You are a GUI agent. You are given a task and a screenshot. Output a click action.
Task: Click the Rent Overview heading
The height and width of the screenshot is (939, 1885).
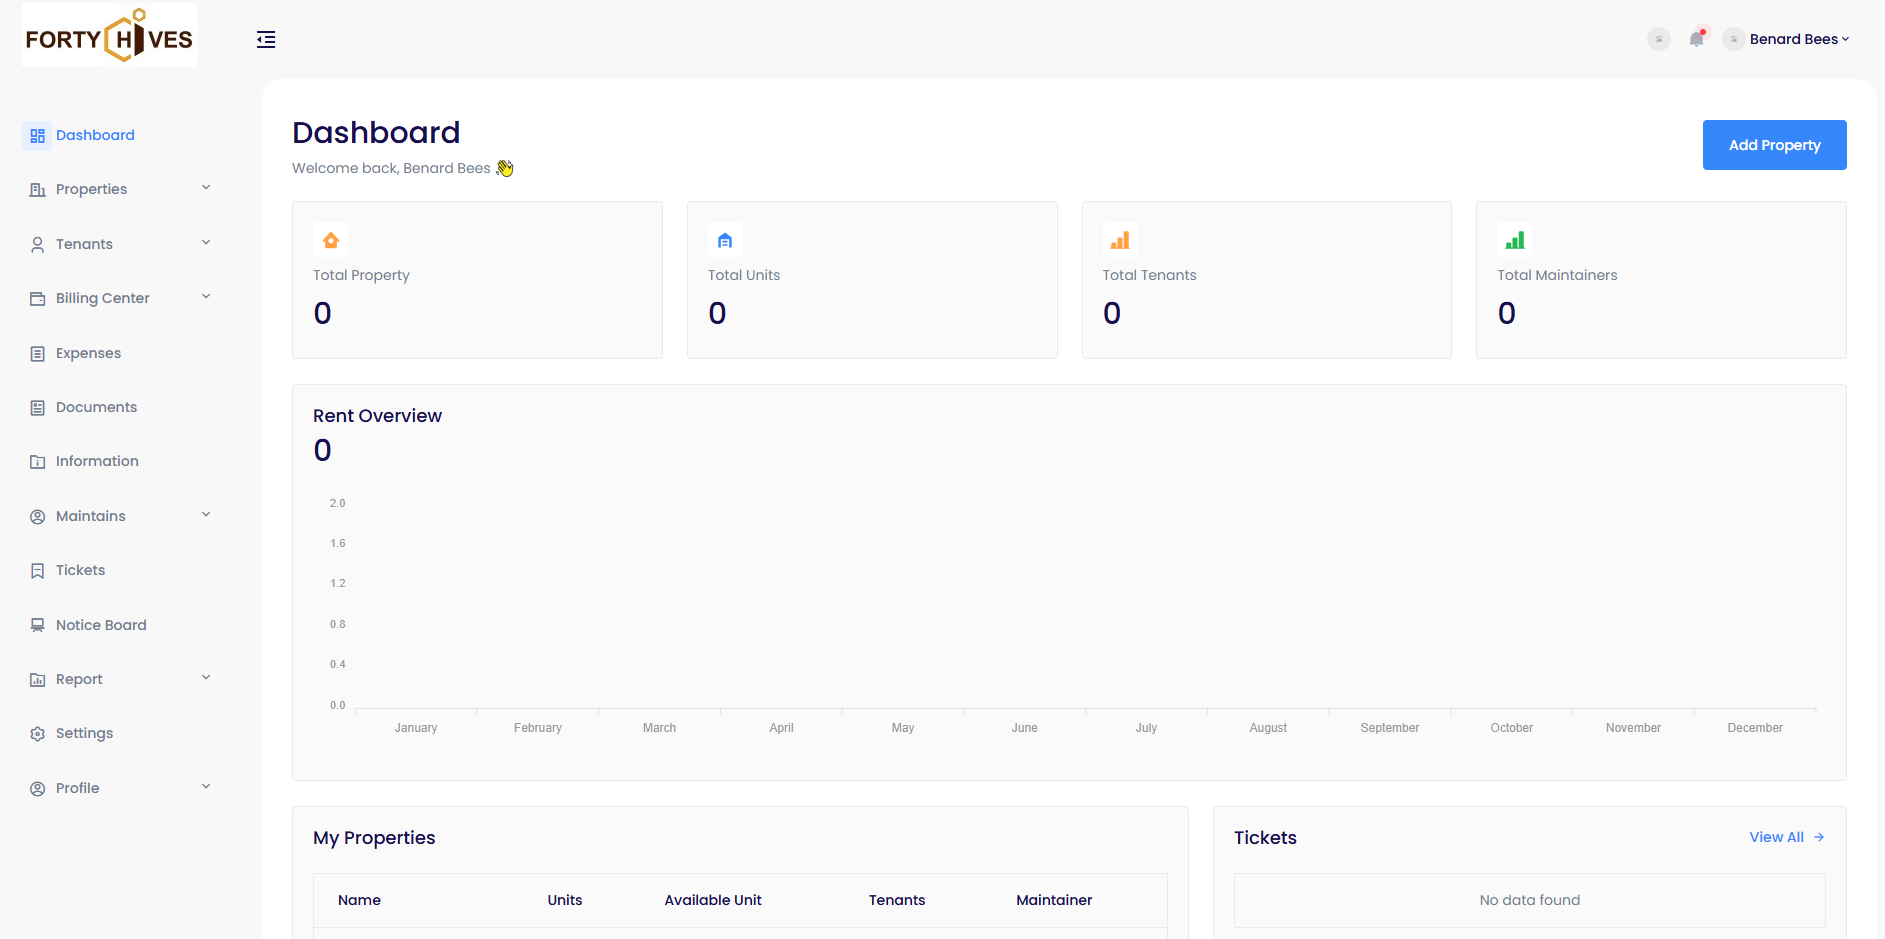377,416
